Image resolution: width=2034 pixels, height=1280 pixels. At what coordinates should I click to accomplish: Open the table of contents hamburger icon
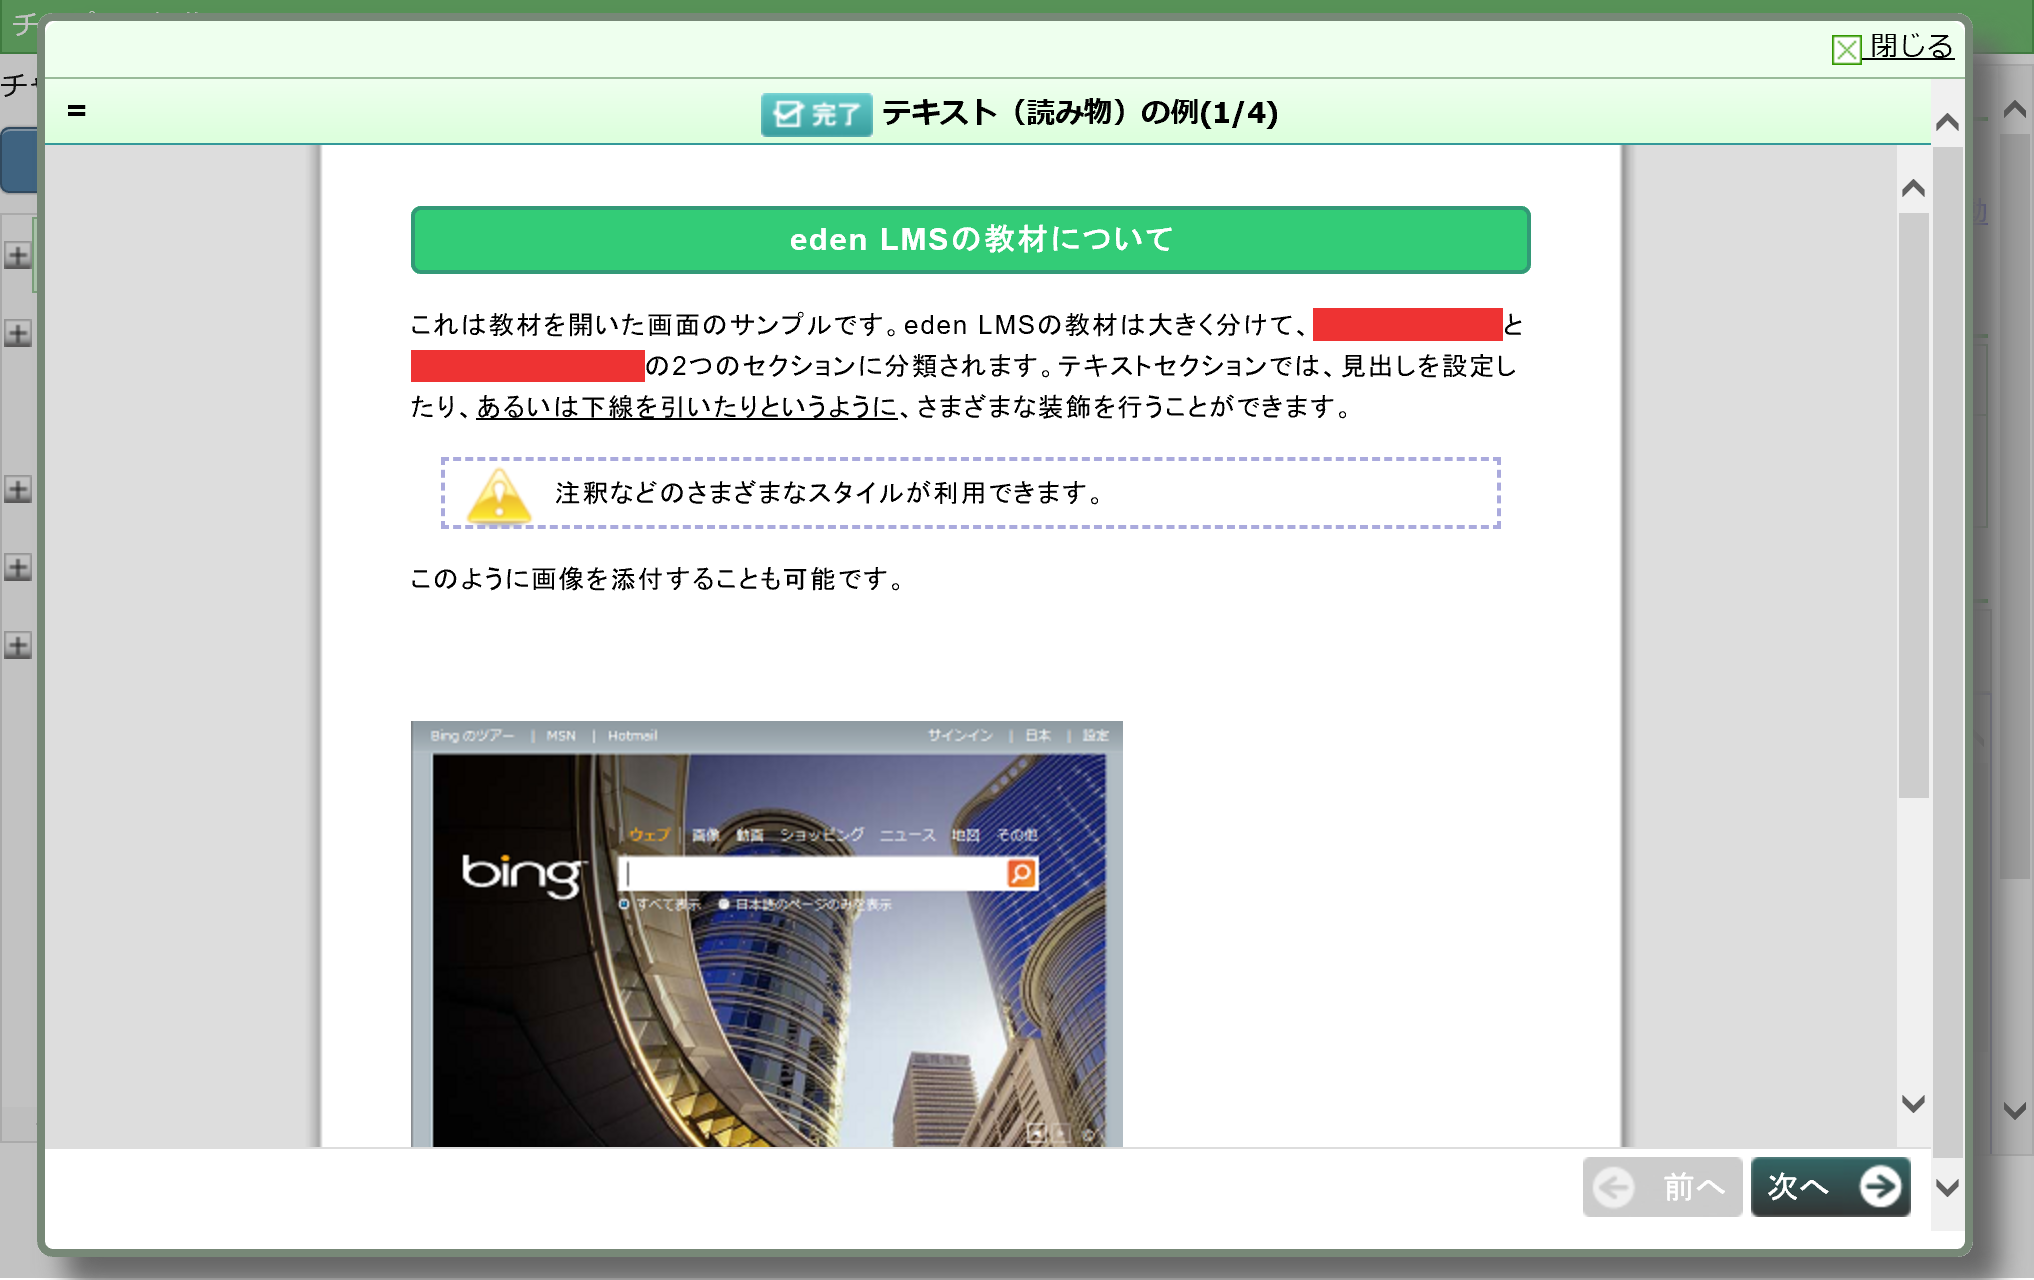point(77,111)
